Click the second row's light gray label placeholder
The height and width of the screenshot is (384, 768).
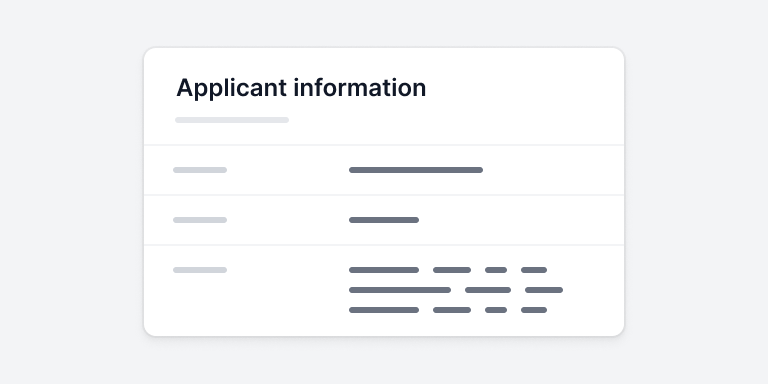200,220
